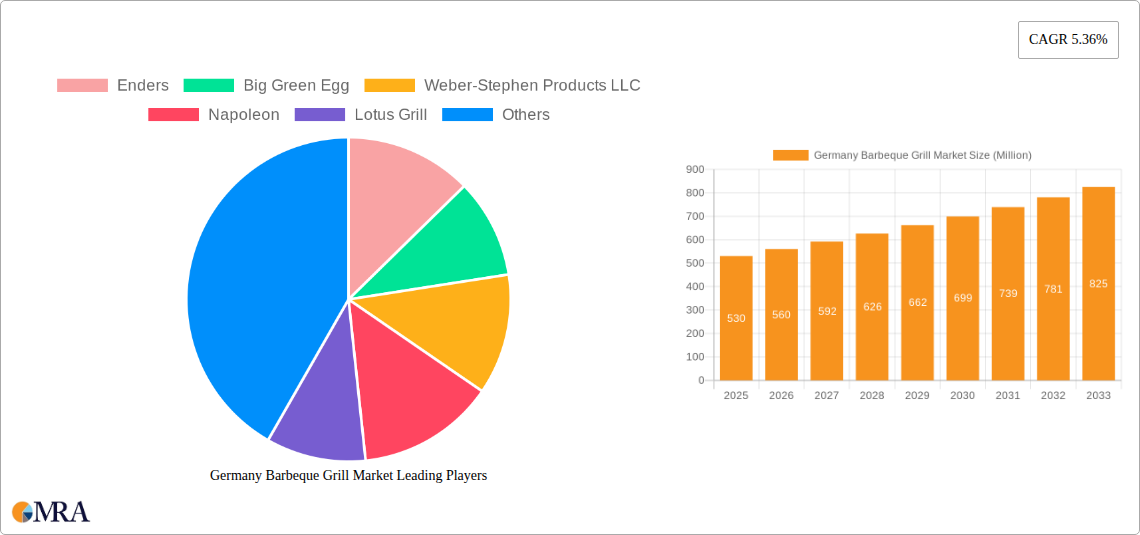Viewport: 1140px width, 535px height.
Task: Toggle the Lotus Grill legend label
Action: (391, 115)
